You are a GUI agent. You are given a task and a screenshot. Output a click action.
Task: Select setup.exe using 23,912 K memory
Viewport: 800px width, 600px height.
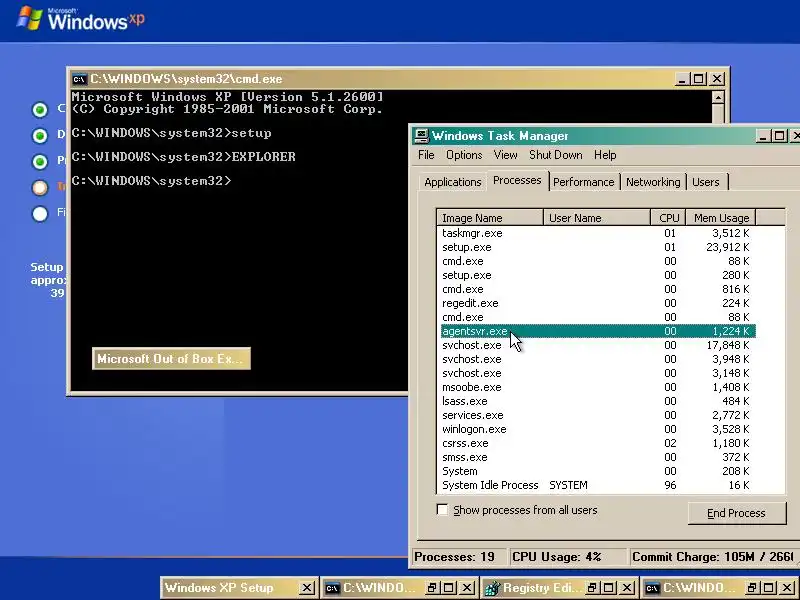596,247
